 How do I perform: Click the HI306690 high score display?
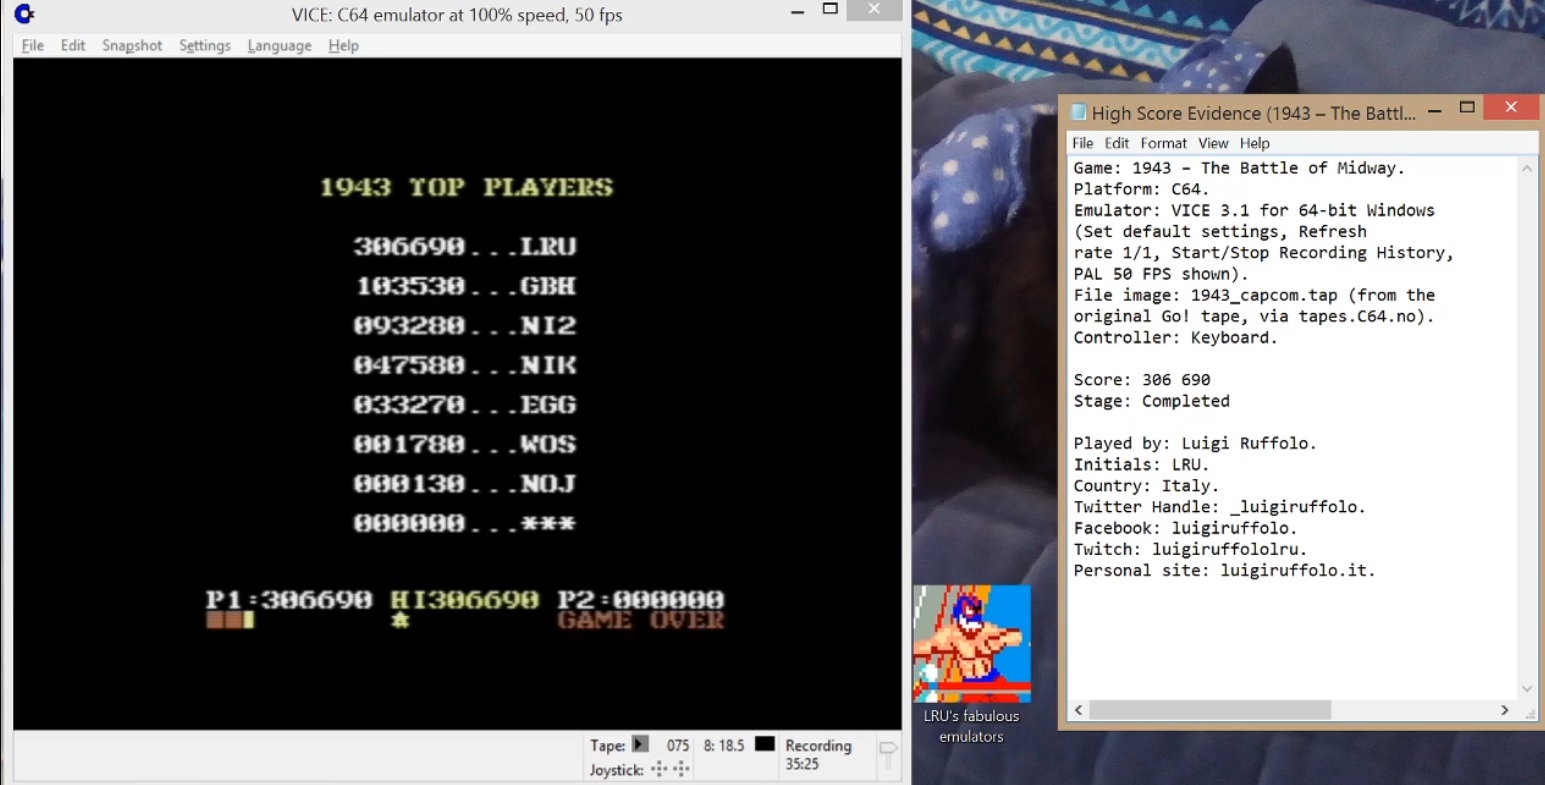(465, 599)
